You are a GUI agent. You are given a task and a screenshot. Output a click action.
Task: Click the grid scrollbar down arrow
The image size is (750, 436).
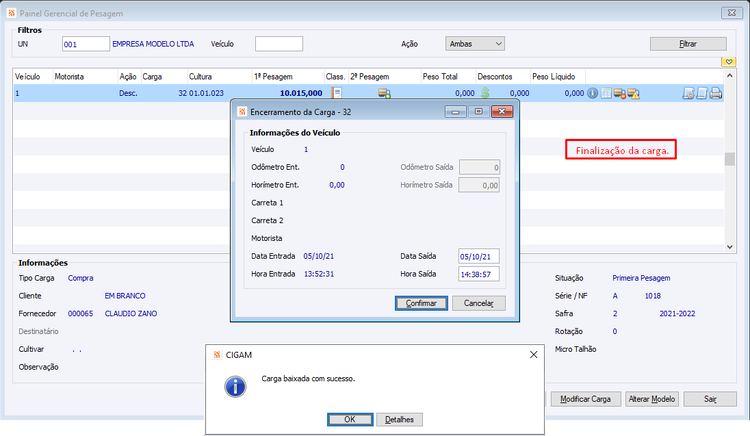click(x=729, y=247)
